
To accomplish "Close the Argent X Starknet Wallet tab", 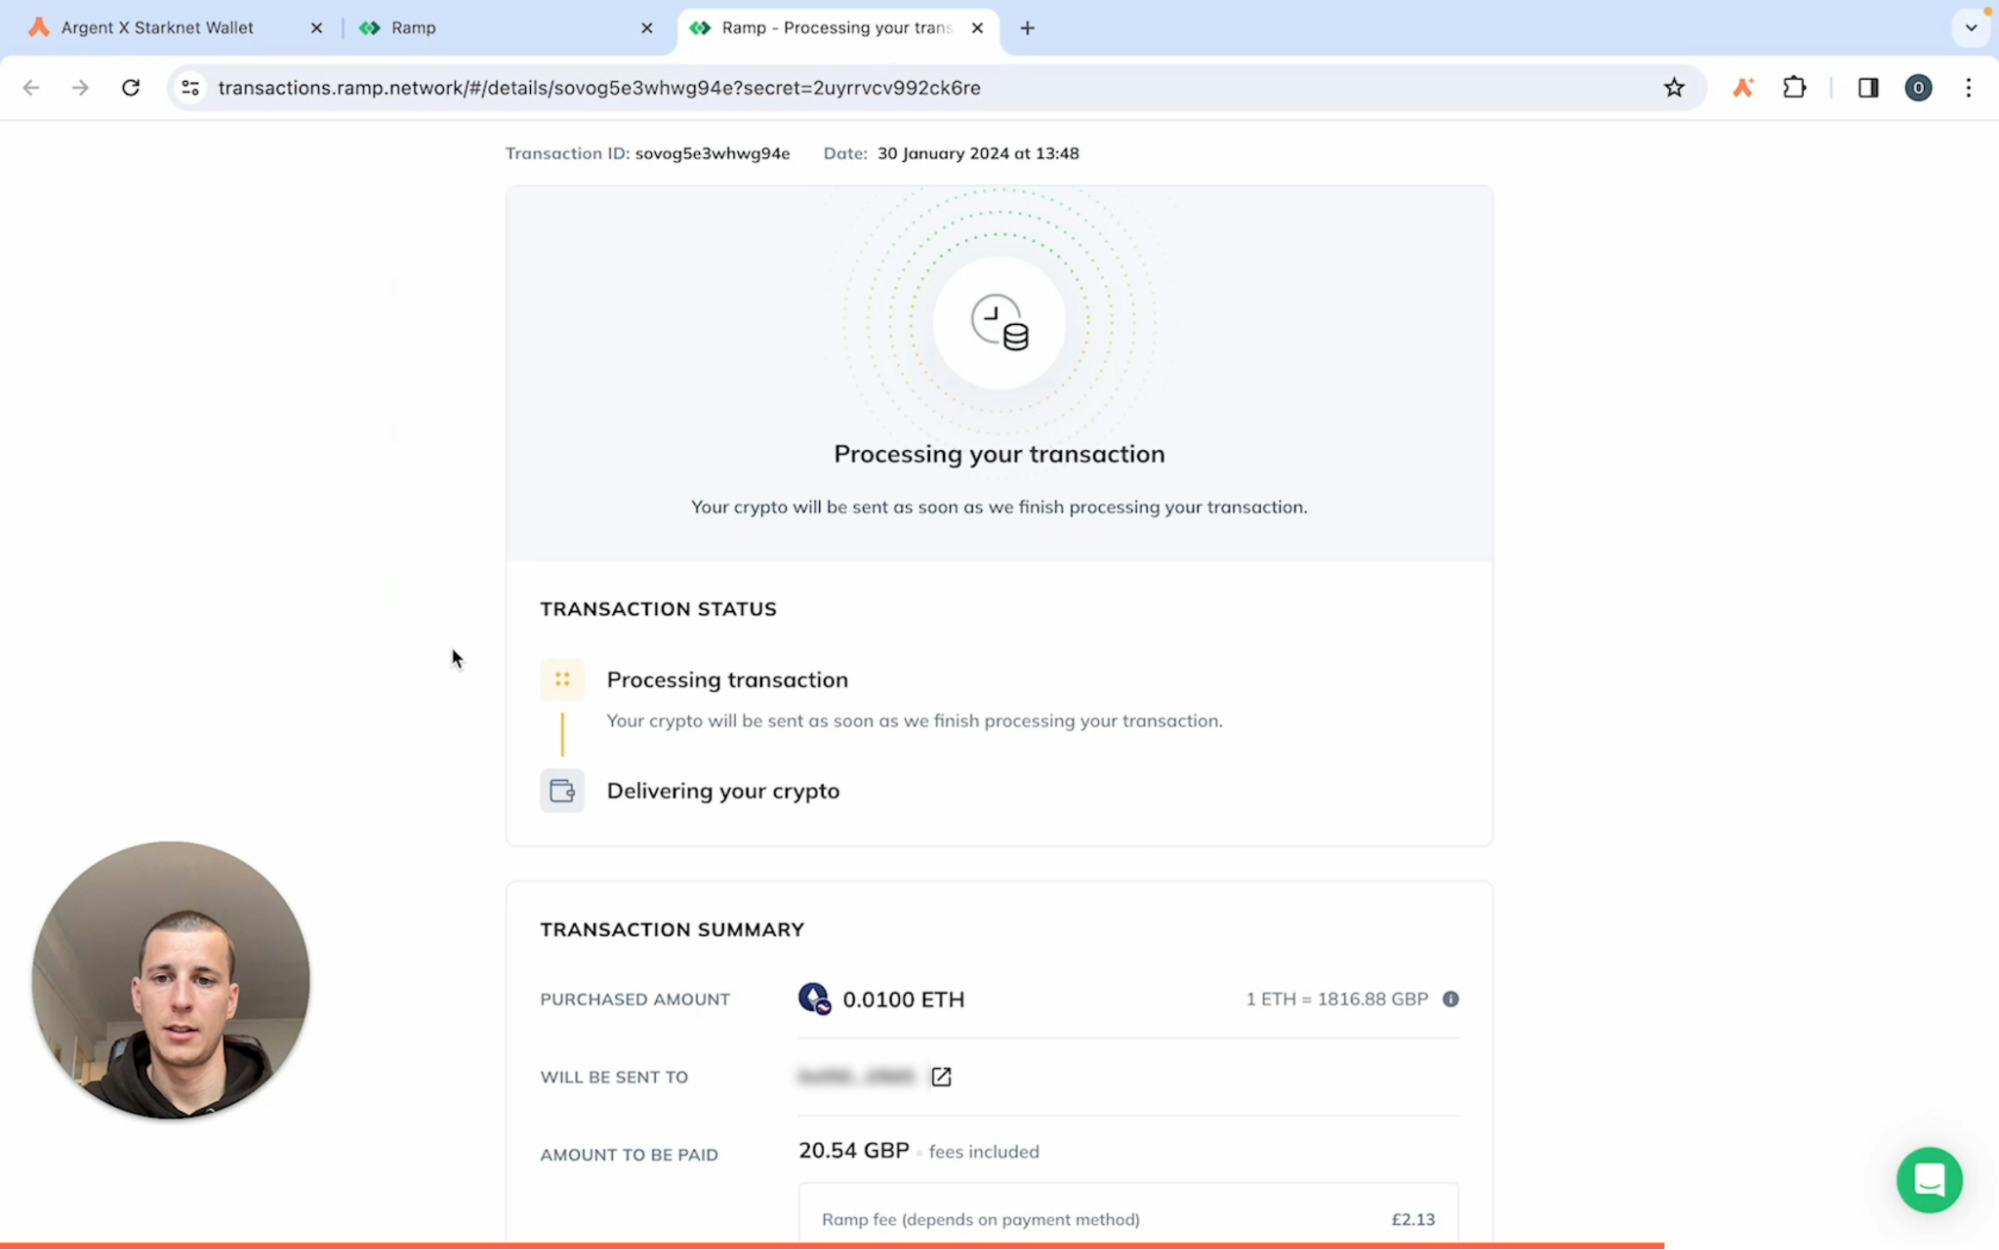I will tap(317, 28).
